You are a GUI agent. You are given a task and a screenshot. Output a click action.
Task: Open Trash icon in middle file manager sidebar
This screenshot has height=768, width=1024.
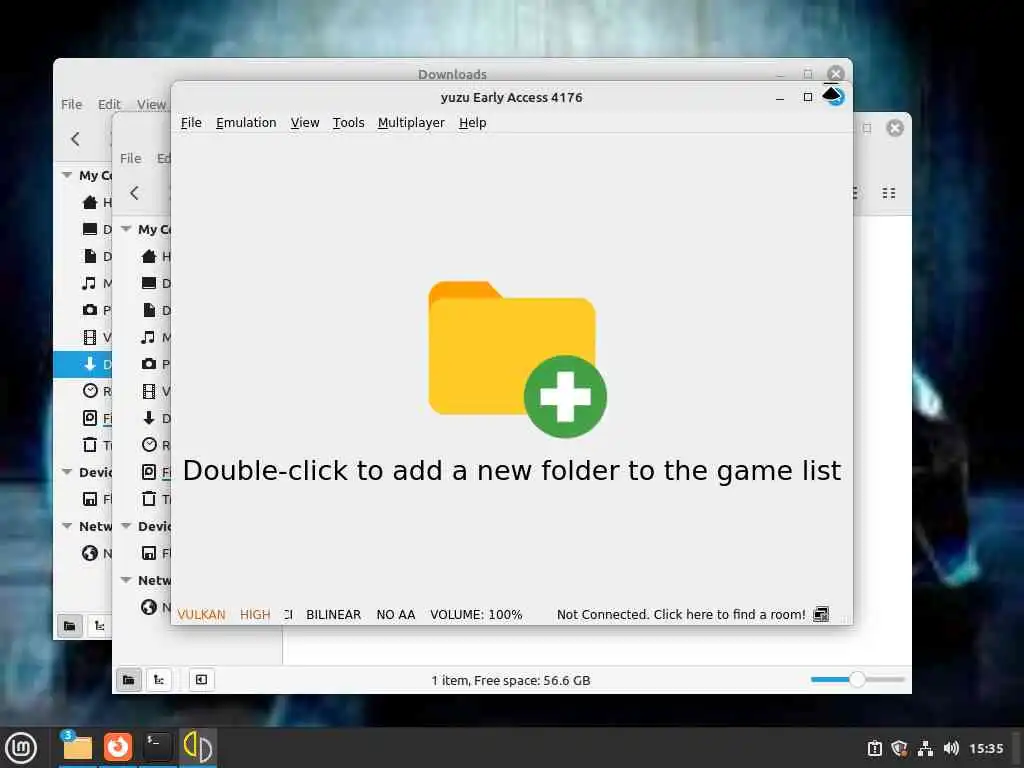click(149, 499)
